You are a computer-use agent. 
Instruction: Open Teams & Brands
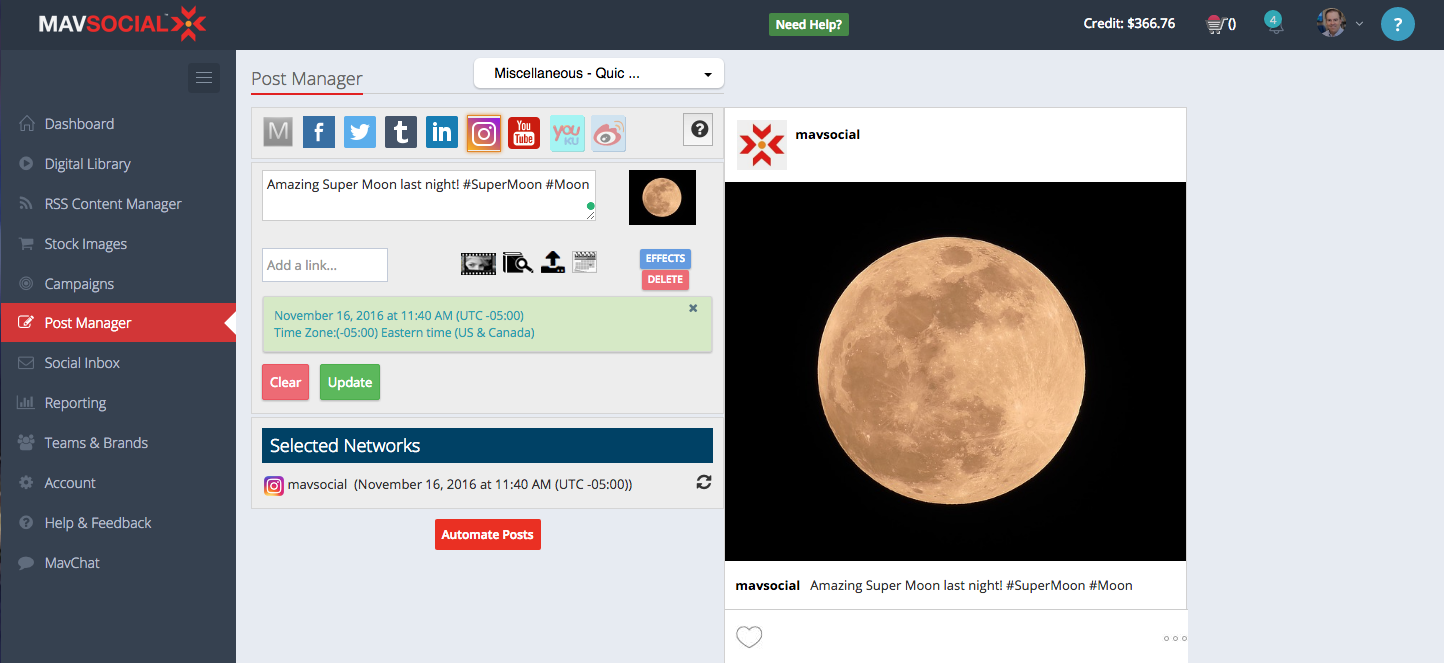(x=96, y=443)
